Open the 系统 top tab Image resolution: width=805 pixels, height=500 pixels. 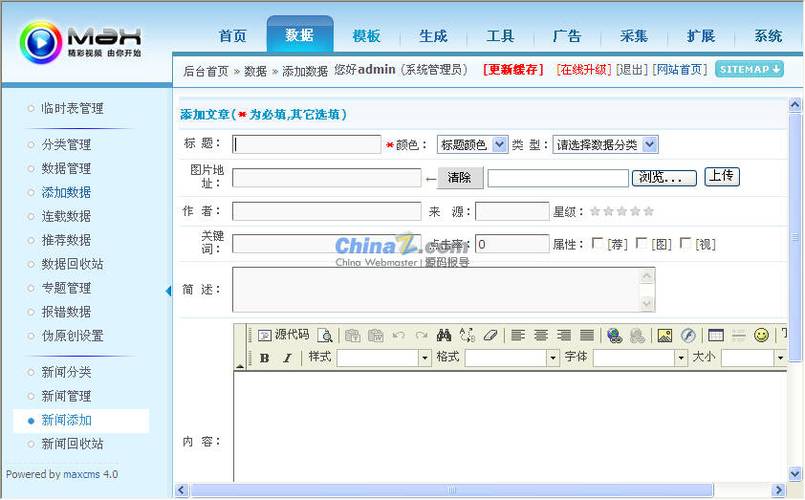pyautogui.click(x=768, y=36)
